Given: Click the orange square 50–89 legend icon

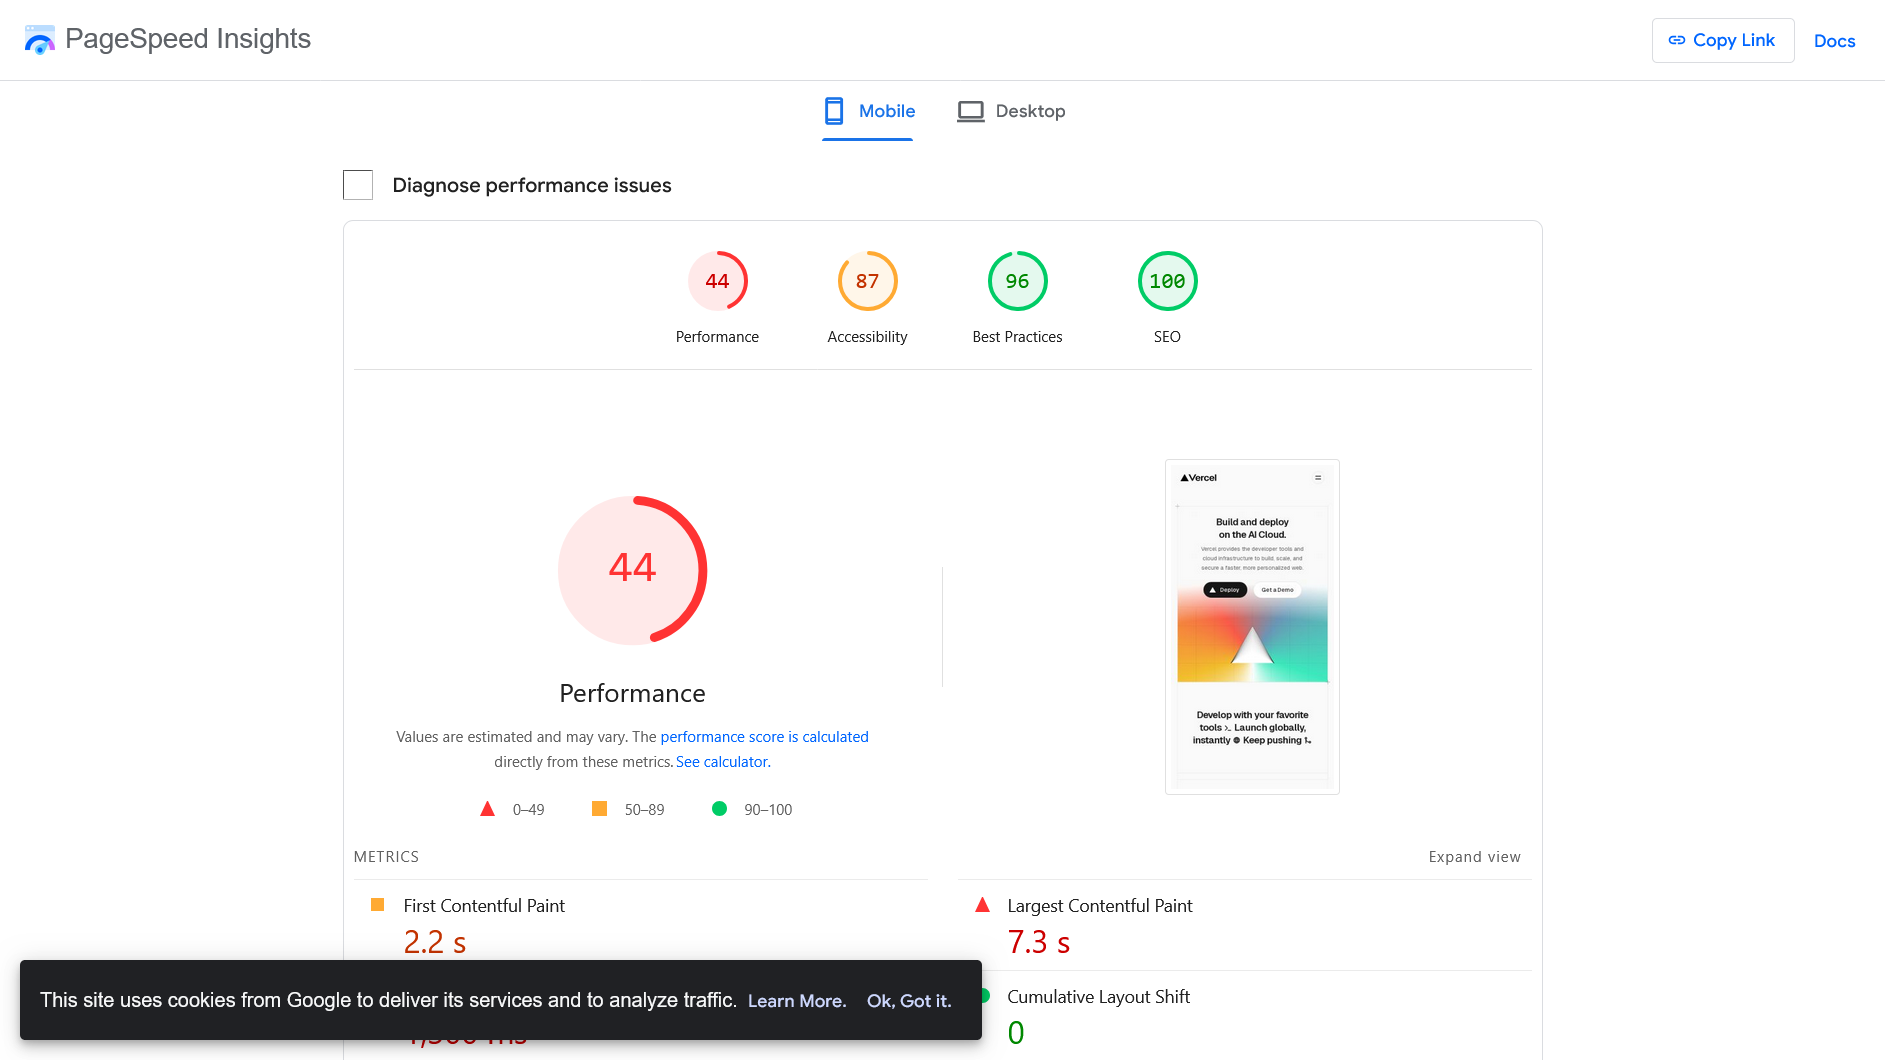Looking at the screenshot, I should coord(599,809).
